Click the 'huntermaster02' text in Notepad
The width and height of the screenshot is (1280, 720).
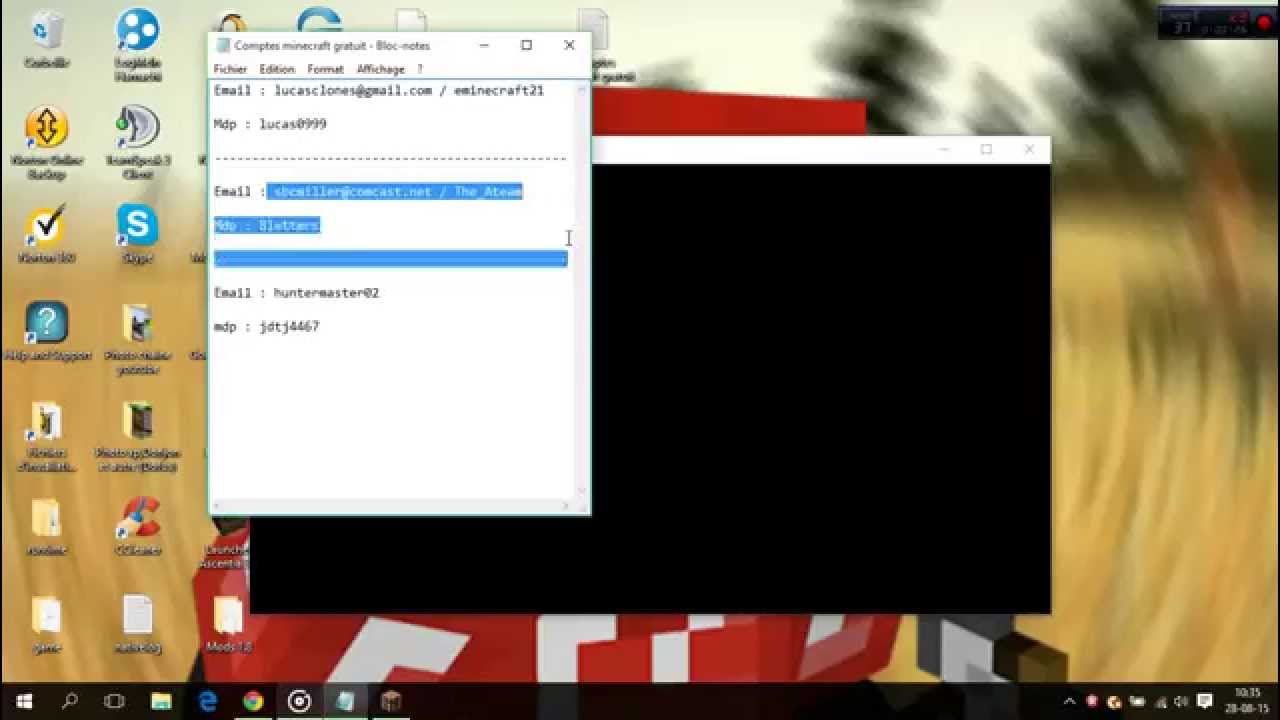pyautogui.click(x=326, y=293)
